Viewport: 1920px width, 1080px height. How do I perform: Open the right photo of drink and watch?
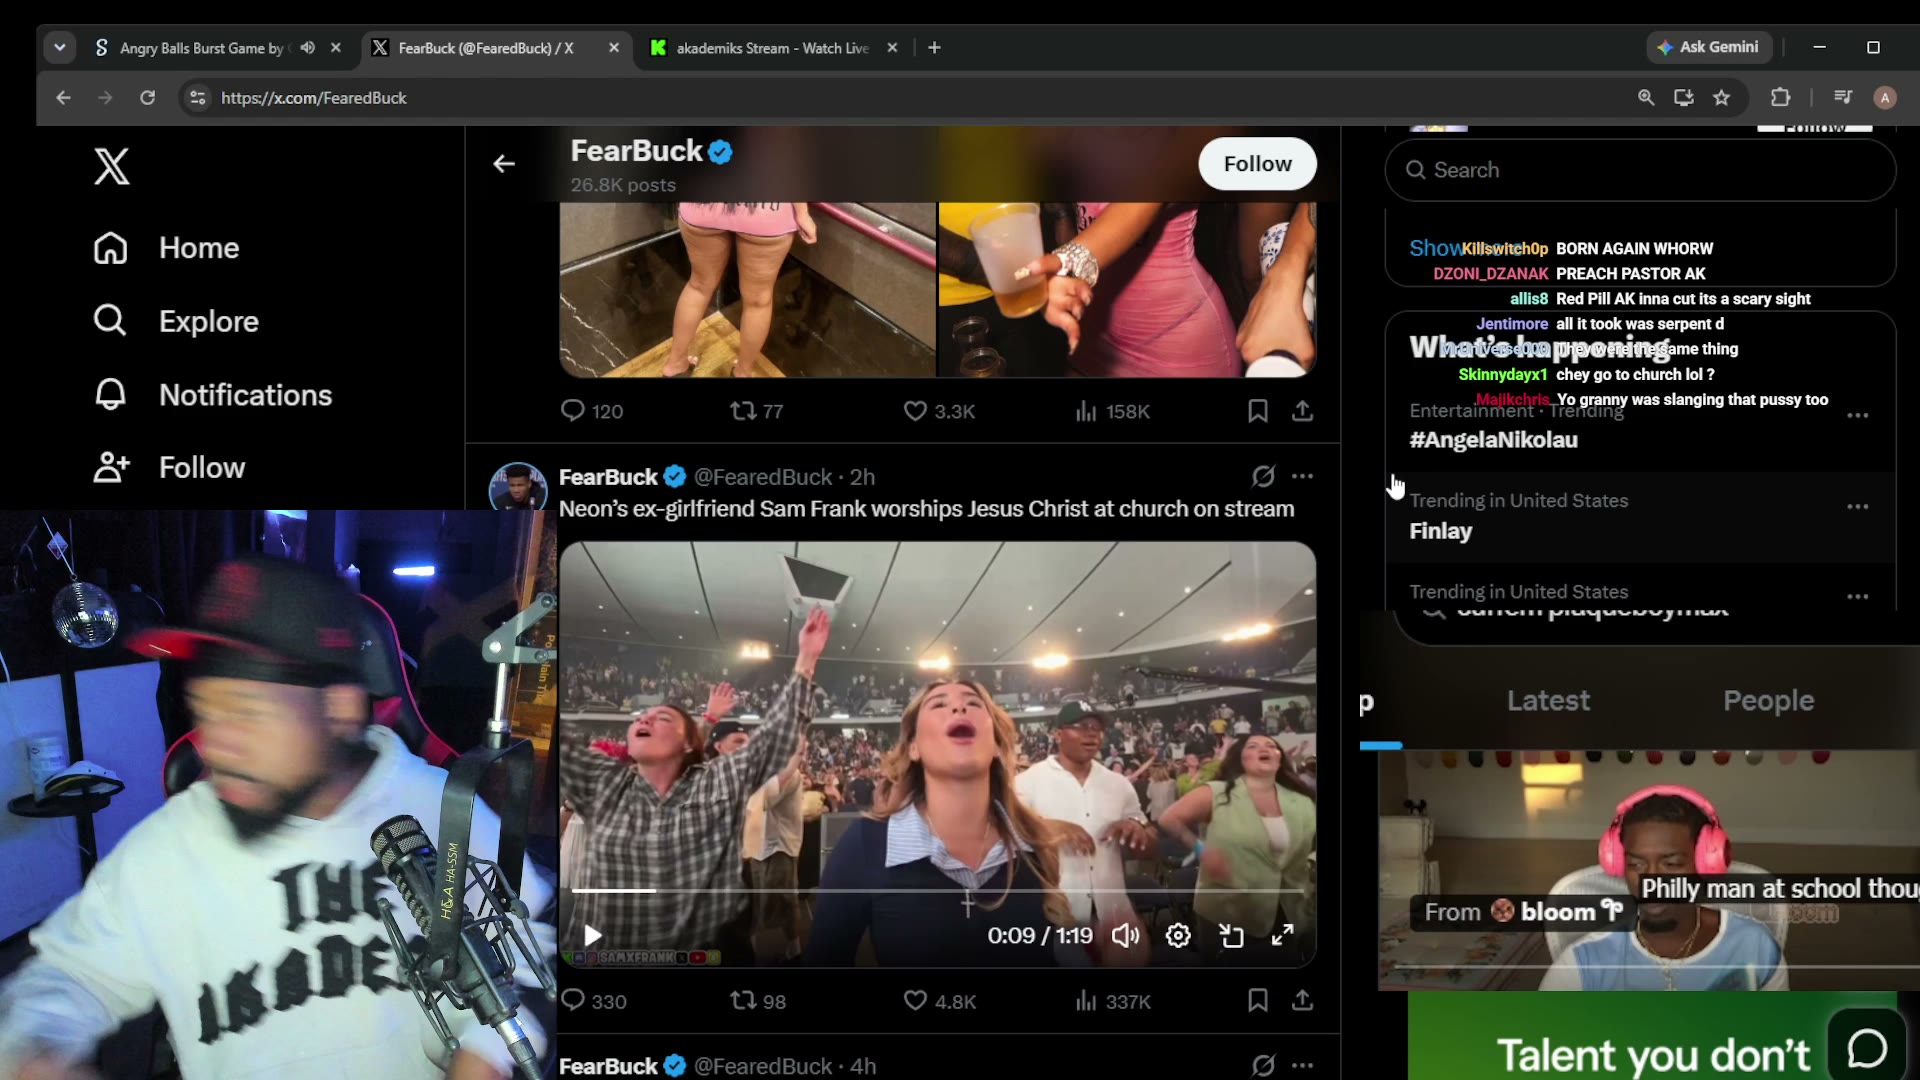[1127, 290]
